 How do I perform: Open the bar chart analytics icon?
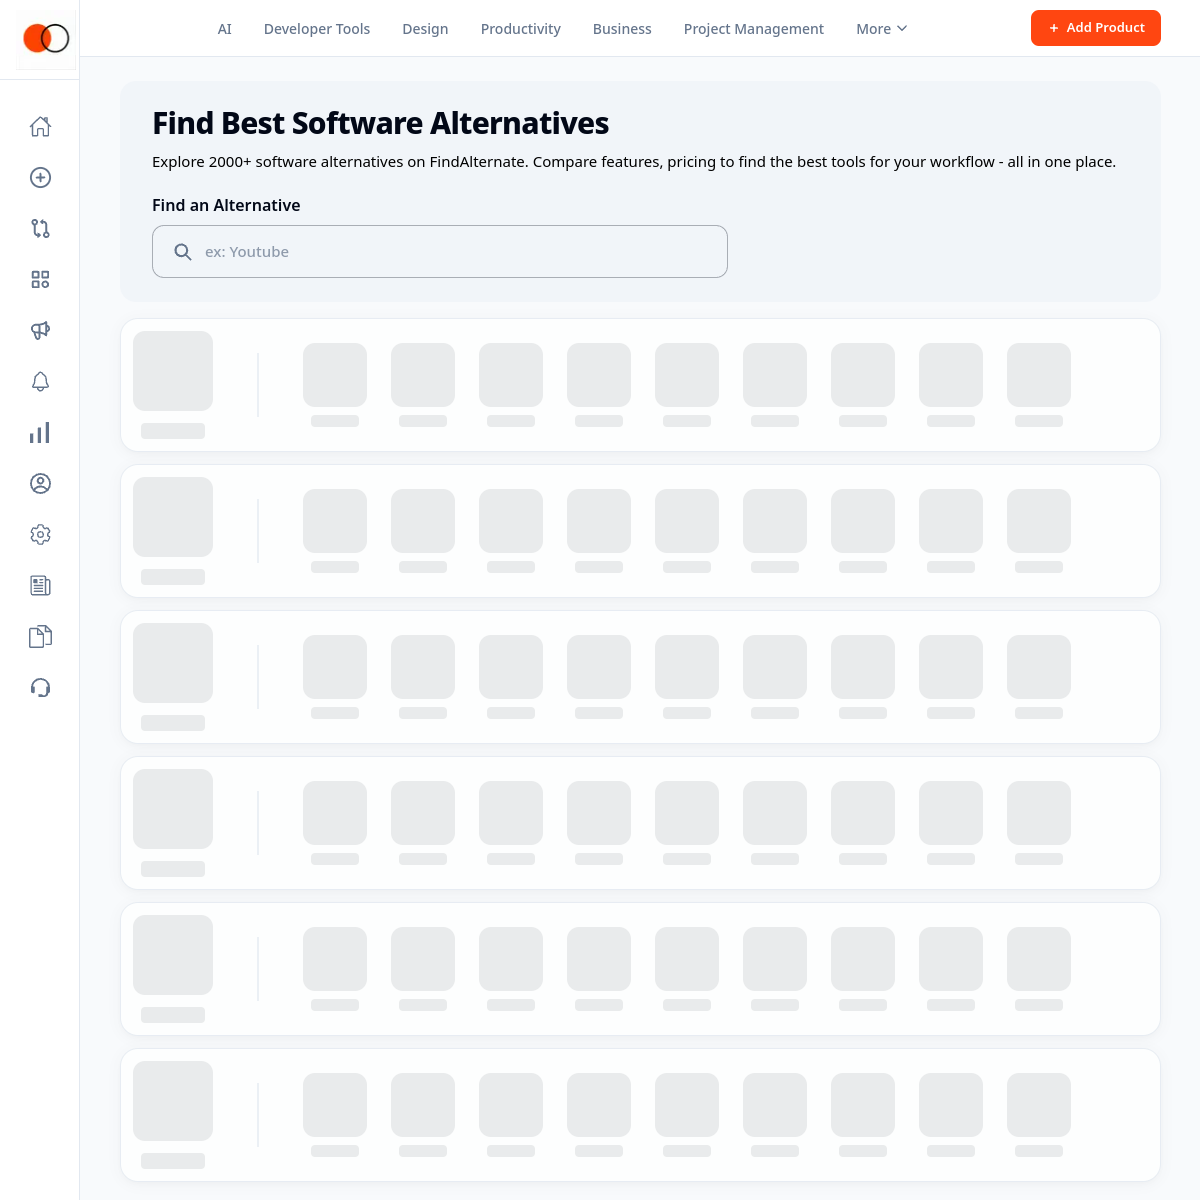click(x=40, y=432)
